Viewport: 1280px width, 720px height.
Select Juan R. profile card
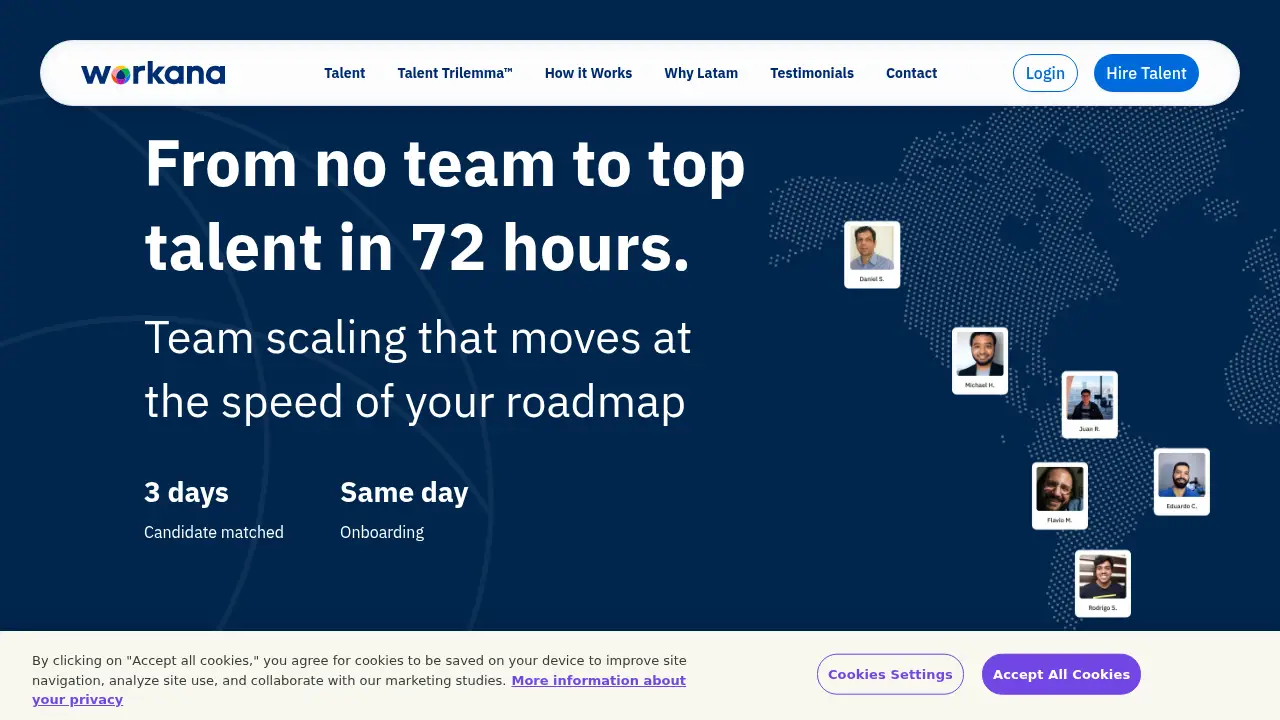click(1089, 405)
